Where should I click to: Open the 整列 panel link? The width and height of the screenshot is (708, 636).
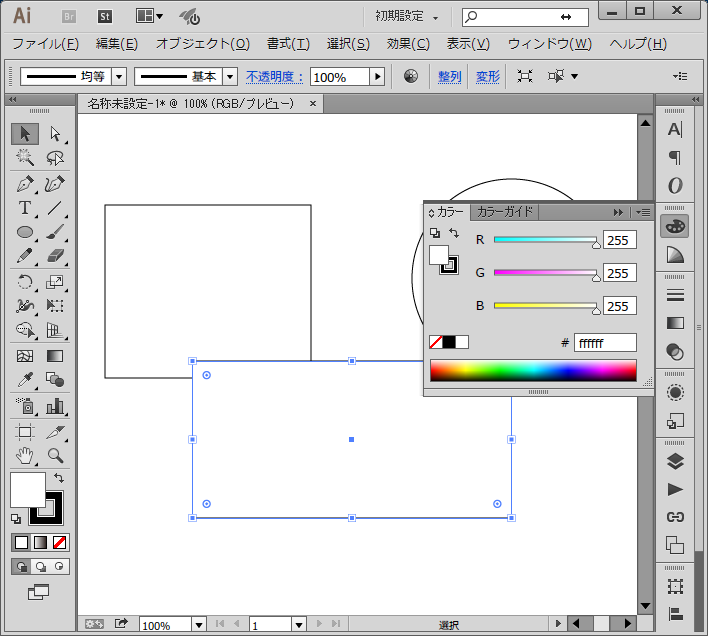point(449,77)
